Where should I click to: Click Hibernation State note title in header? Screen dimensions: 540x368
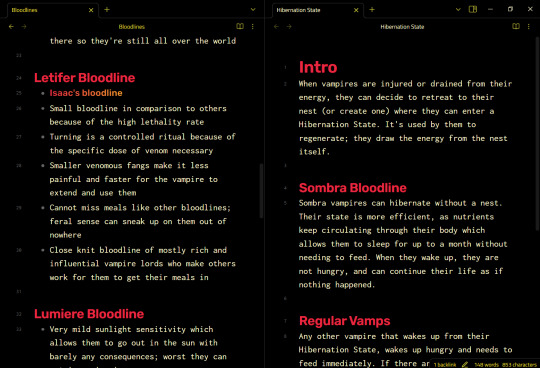click(x=402, y=27)
